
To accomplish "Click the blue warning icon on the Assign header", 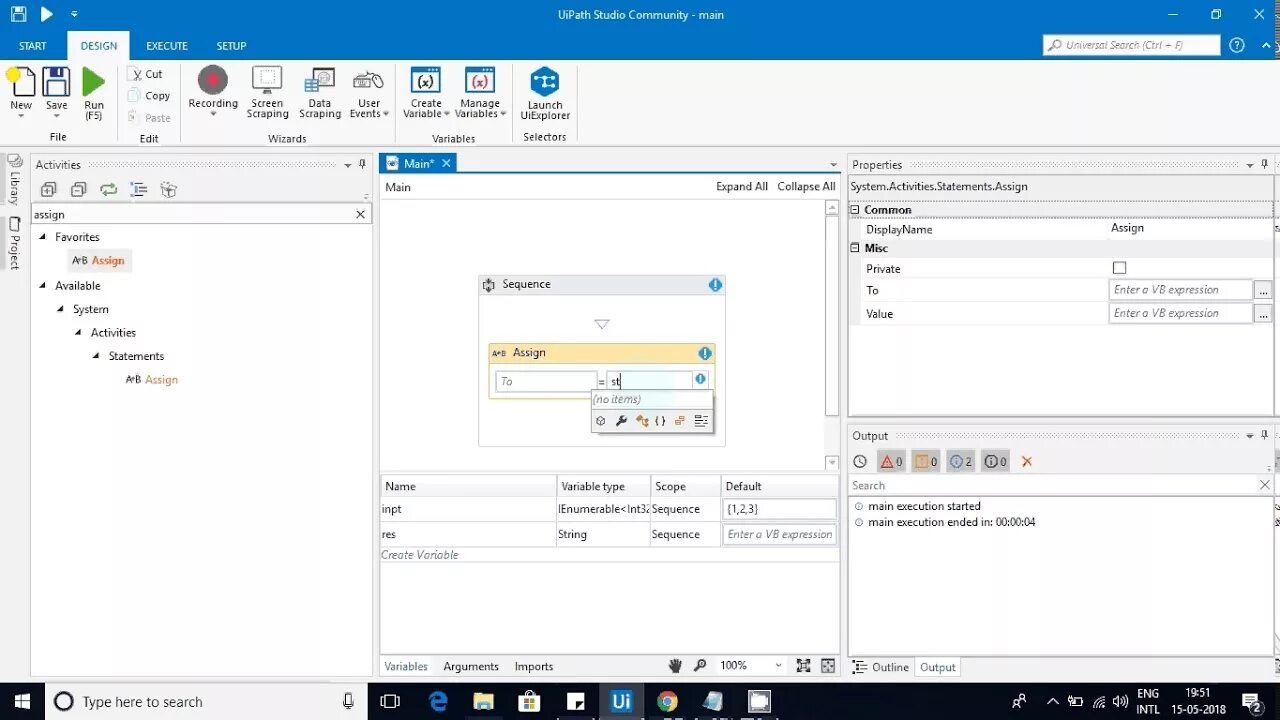I will 705,353.
